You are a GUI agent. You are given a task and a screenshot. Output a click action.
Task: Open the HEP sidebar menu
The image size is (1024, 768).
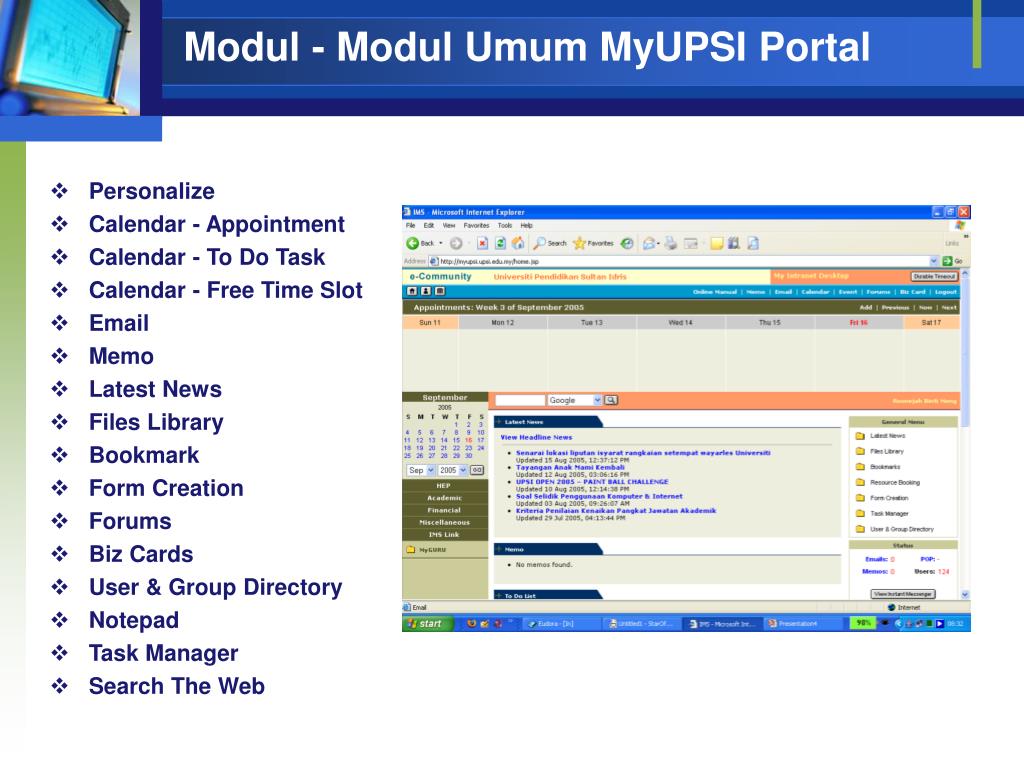tap(445, 485)
